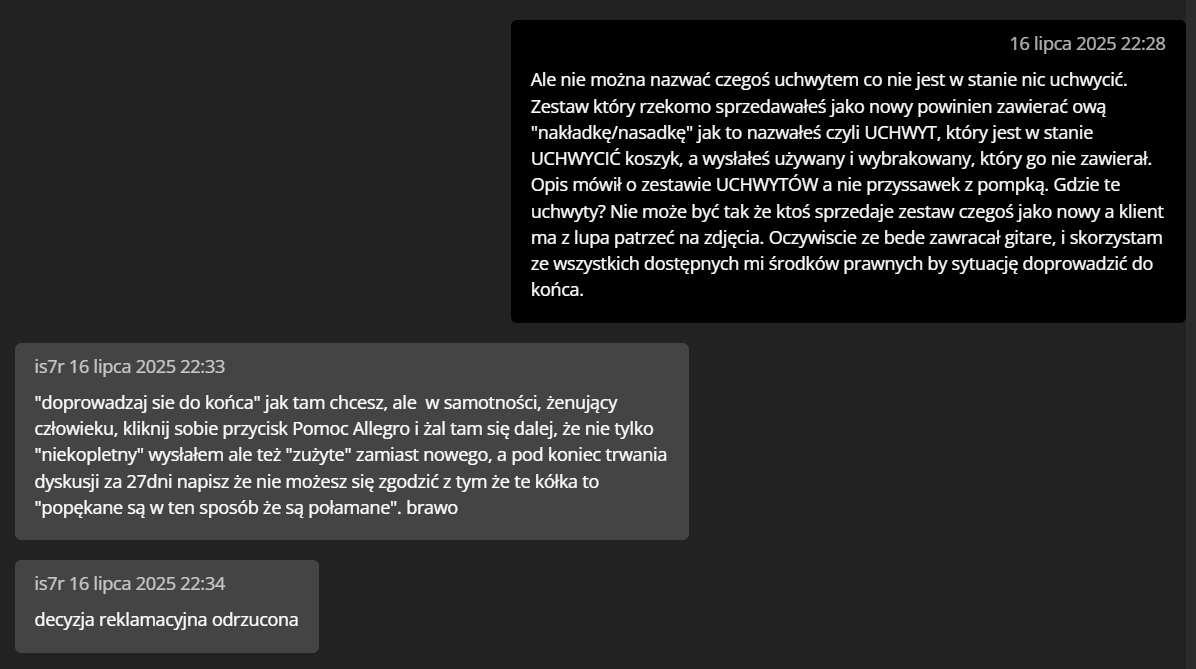This screenshot has width=1196, height=669.
Task: Select the "decyzja reklamacyjna odrzucona" message
Action: click(166, 619)
